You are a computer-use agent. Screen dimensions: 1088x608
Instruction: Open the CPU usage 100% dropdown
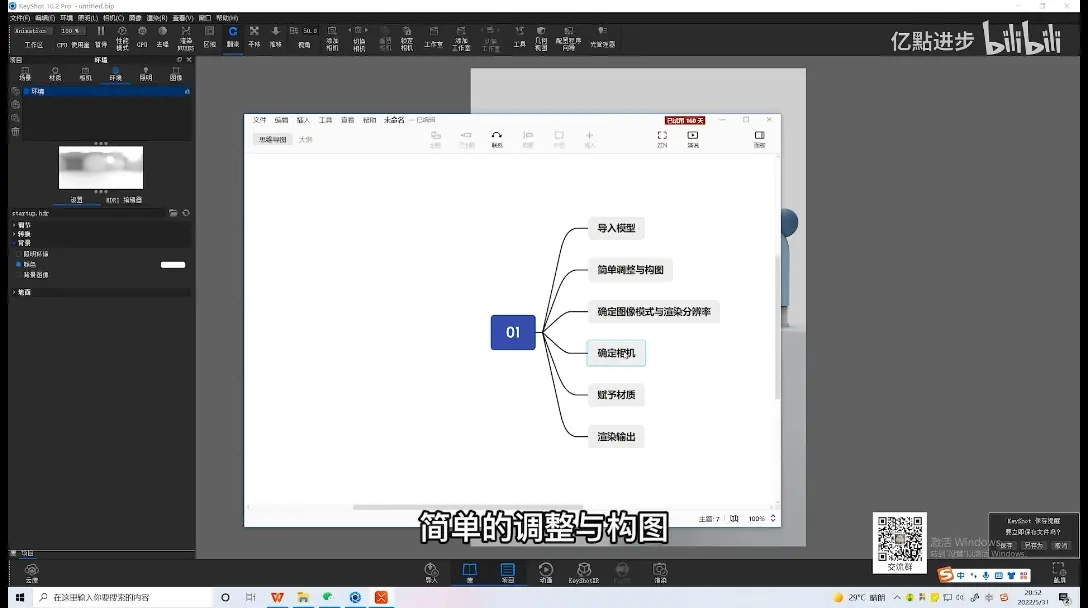(x=72, y=31)
